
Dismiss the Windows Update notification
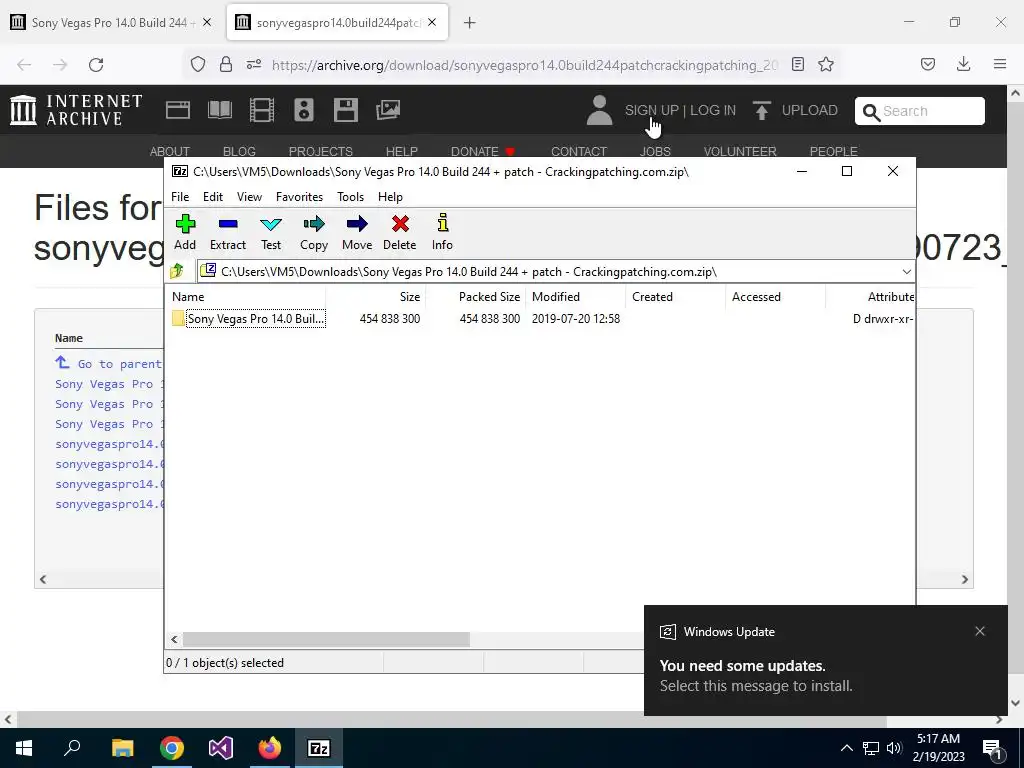(980, 631)
